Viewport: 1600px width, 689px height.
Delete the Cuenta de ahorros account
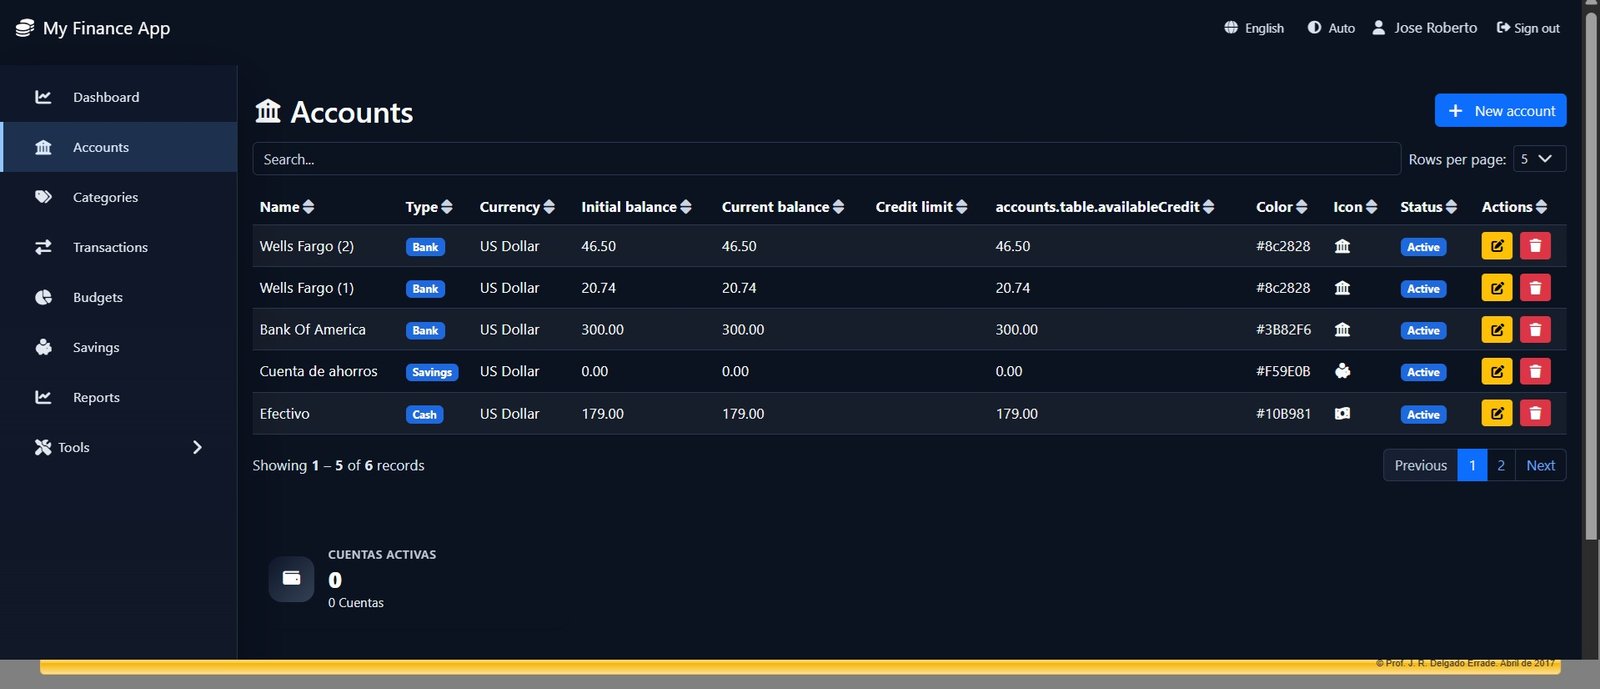click(1535, 372)
